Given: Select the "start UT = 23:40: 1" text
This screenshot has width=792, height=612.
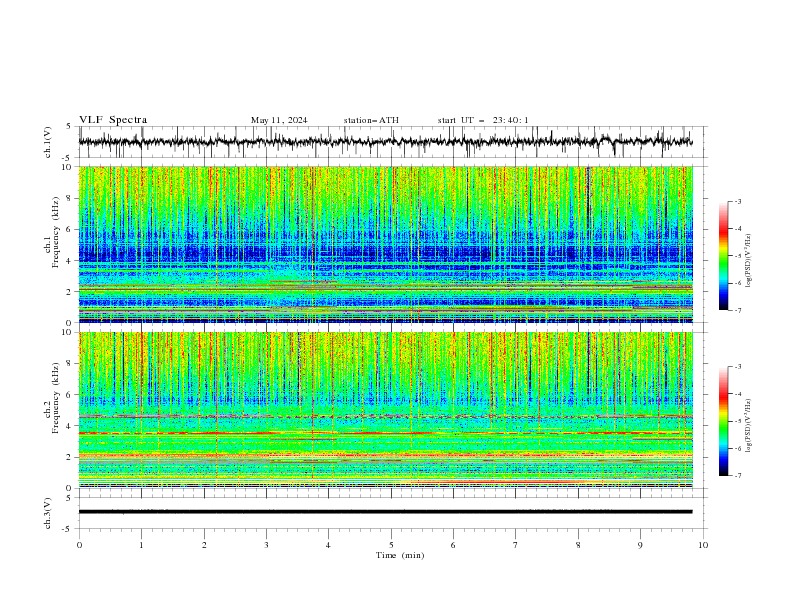Looking at the screenshot, I should 483,120.
